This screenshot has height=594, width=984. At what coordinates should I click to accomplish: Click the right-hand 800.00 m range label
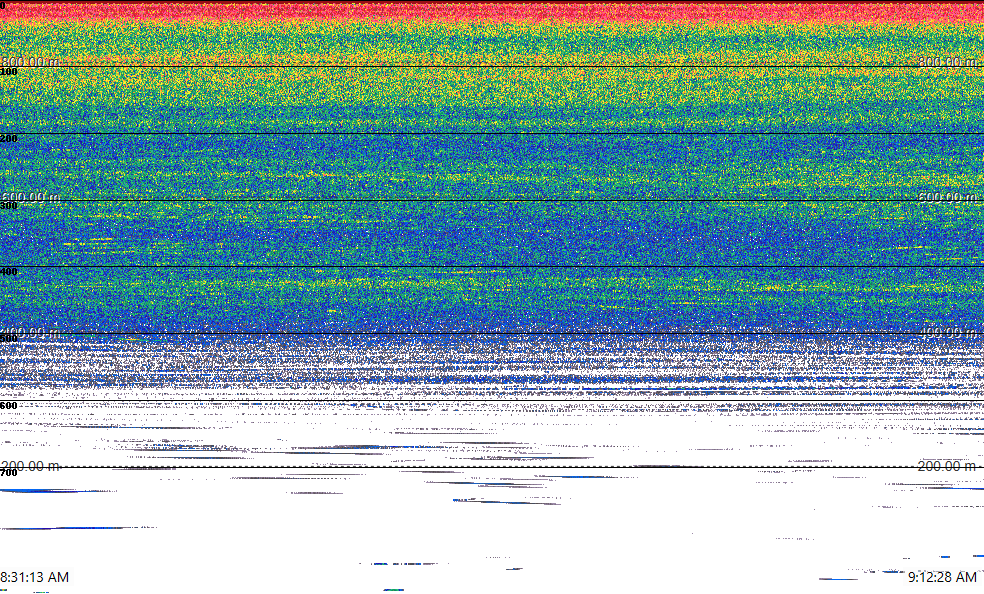pyautogui.click(x=947, y=61)
